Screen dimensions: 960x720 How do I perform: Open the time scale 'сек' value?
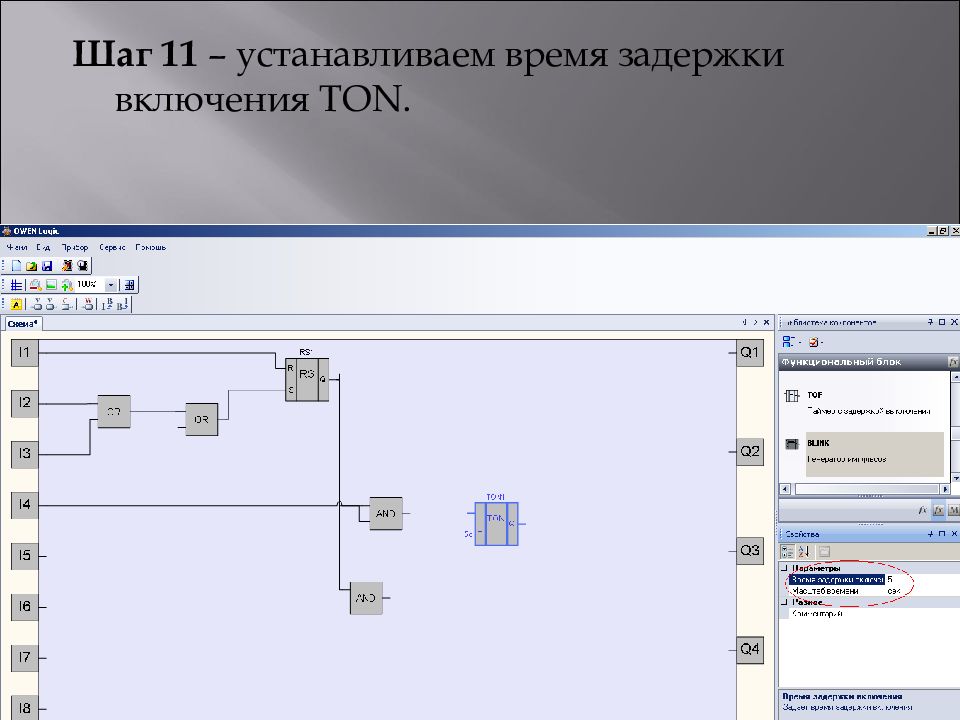pos(922,591)
